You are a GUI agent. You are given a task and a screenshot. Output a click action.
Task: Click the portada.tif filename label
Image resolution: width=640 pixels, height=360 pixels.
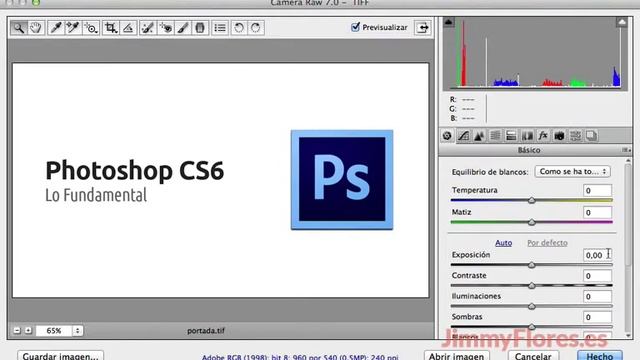point(206,331)
